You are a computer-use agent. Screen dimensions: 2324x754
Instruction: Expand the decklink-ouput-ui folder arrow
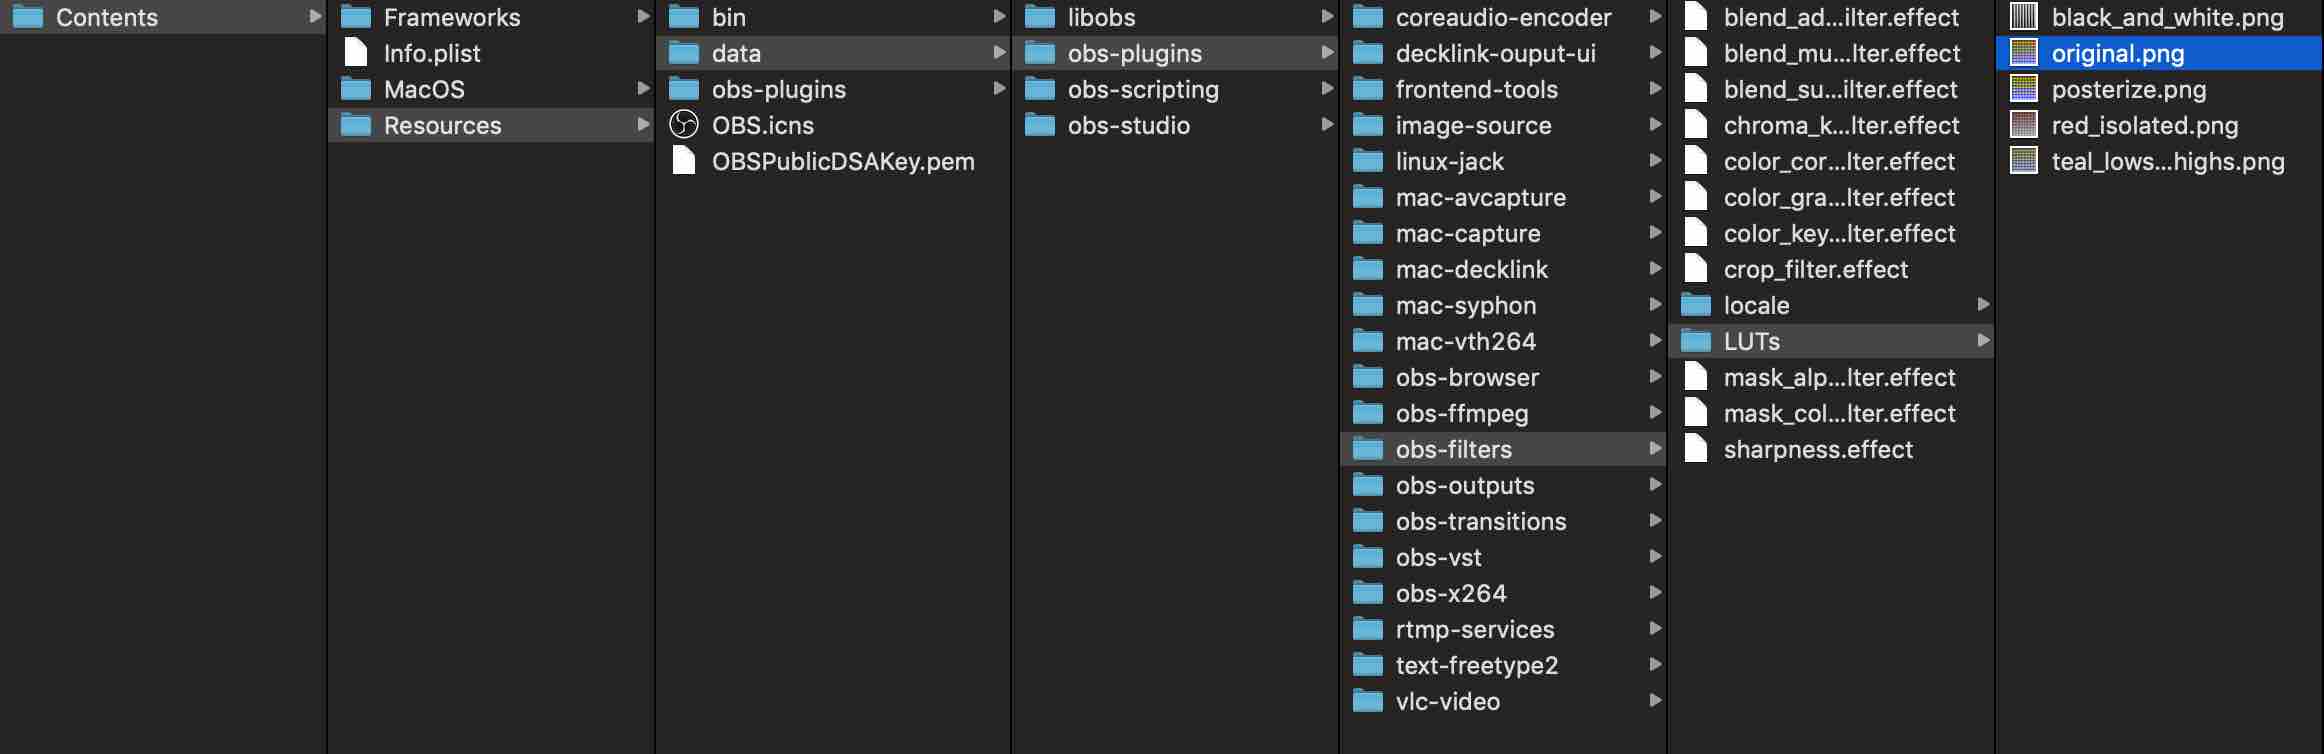pos(1655,53)
